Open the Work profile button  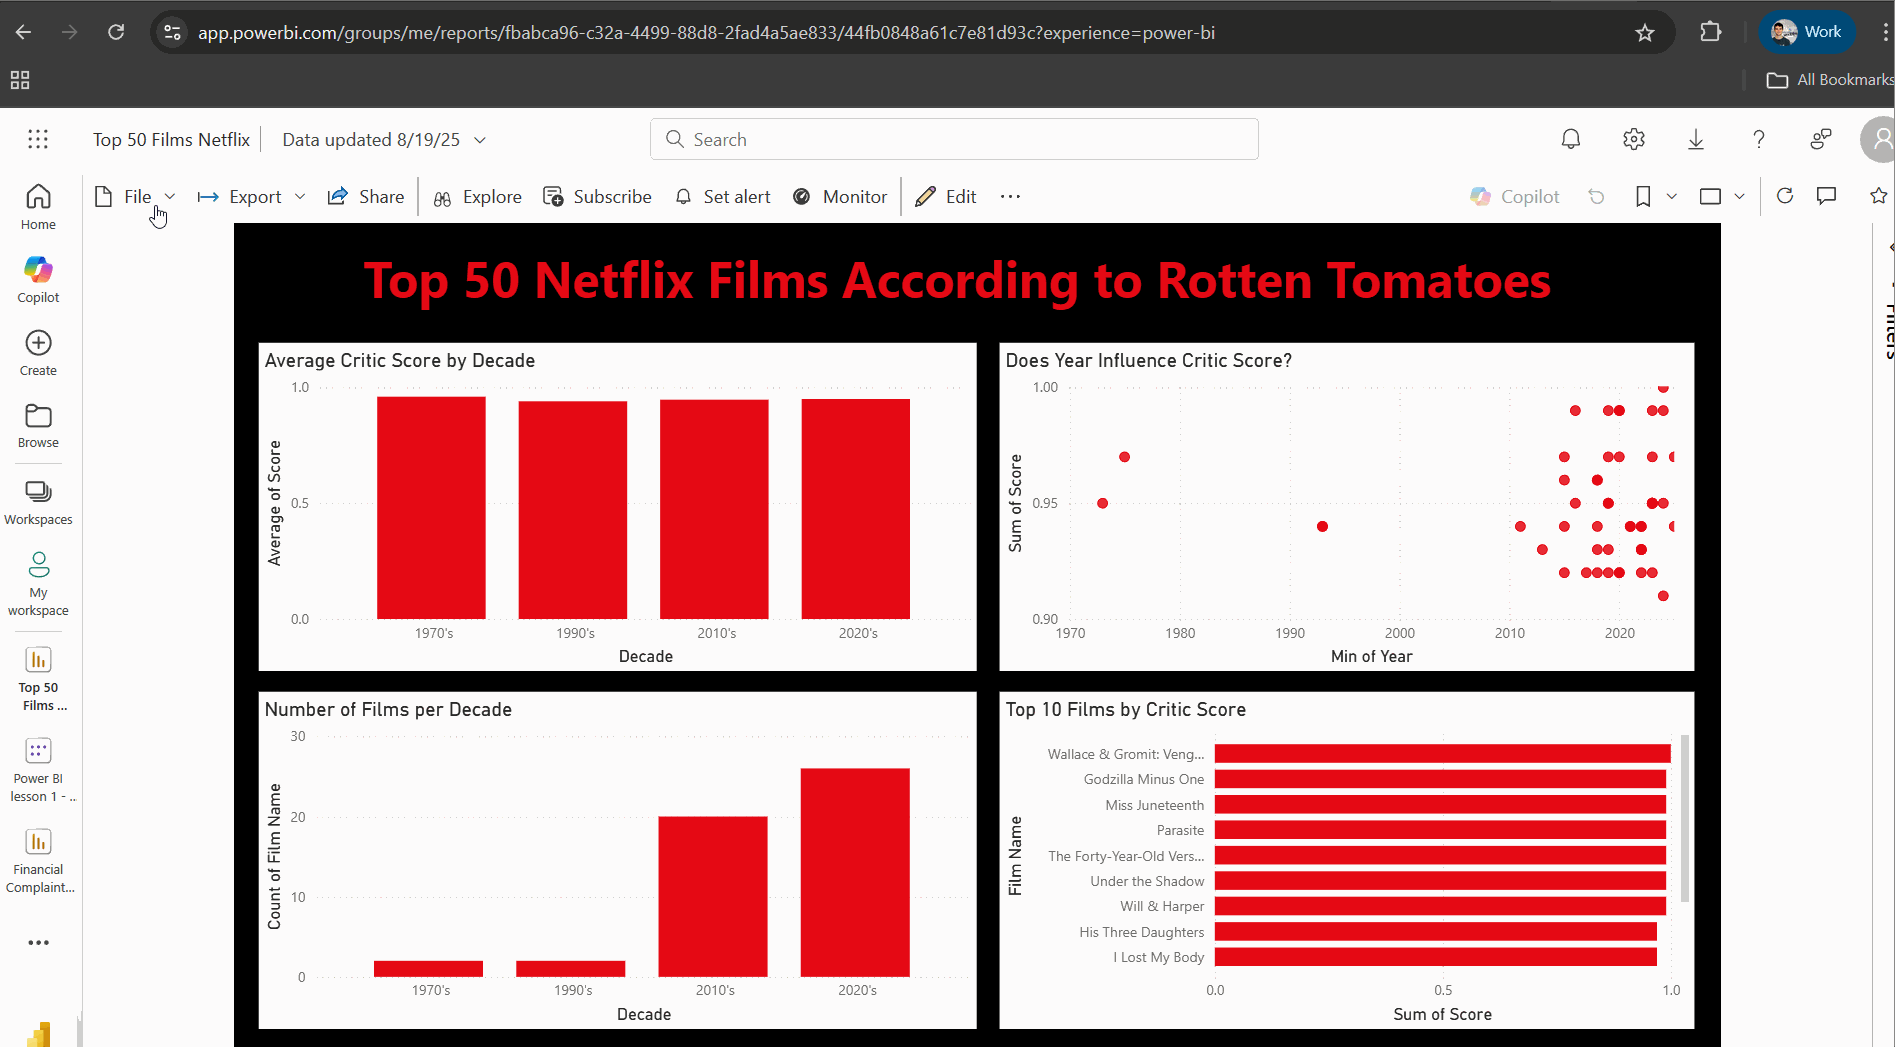[1806, 32]
